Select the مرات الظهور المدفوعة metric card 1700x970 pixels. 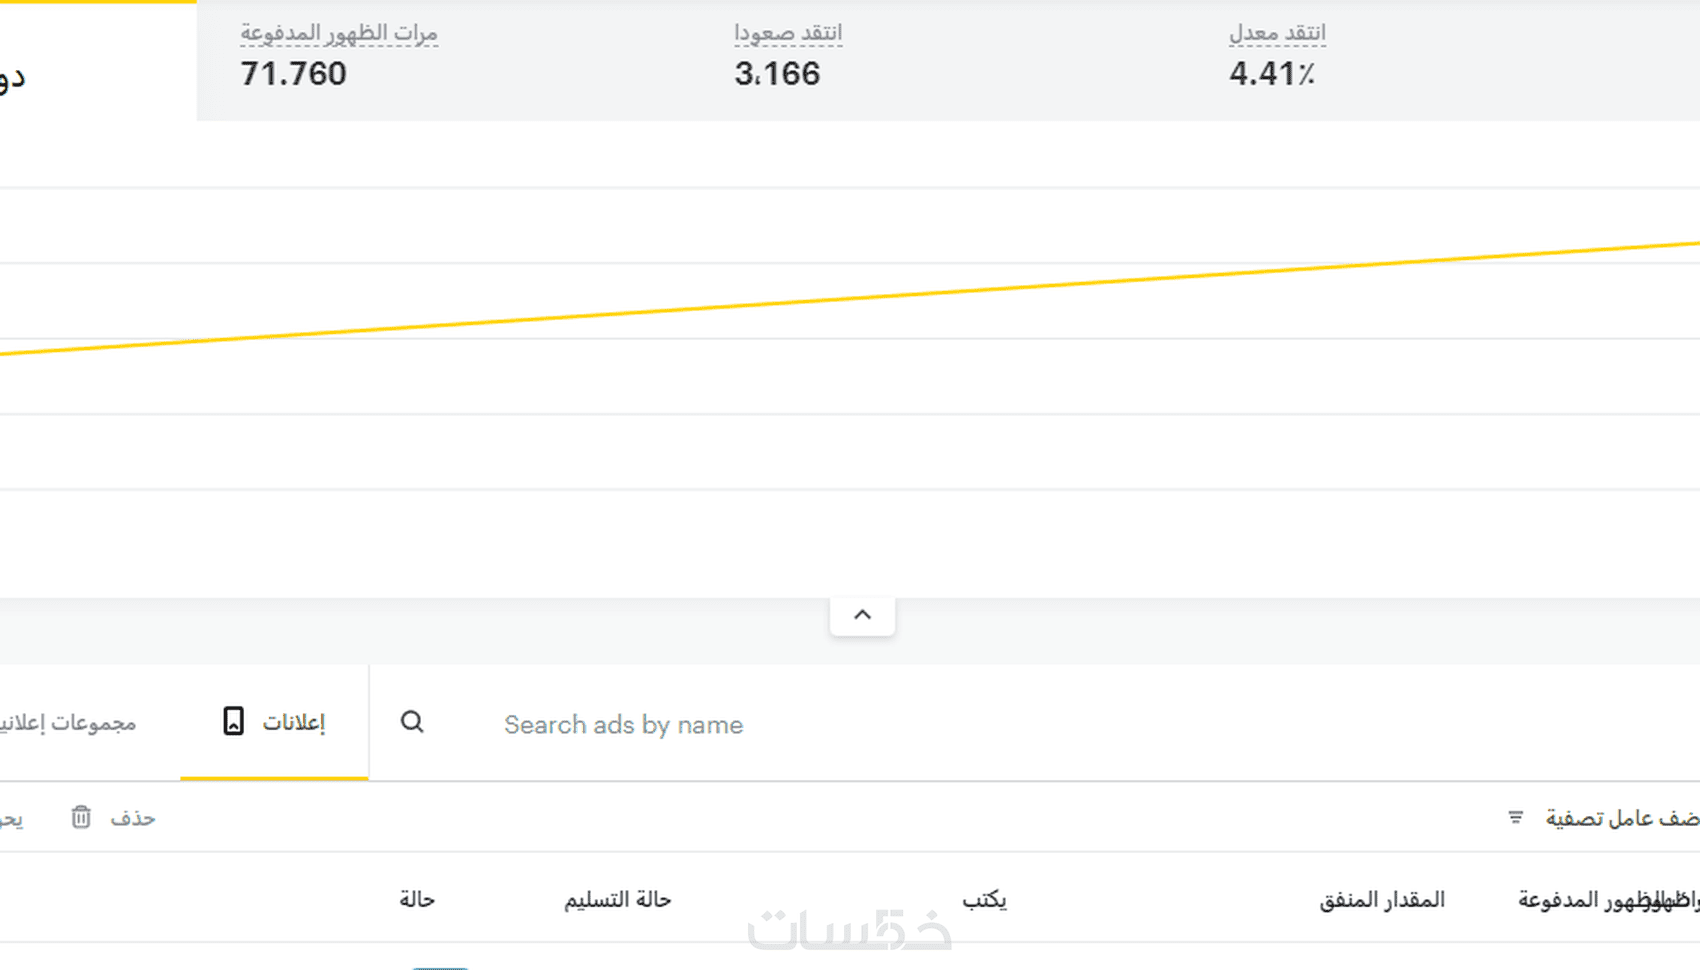point(340,58)
